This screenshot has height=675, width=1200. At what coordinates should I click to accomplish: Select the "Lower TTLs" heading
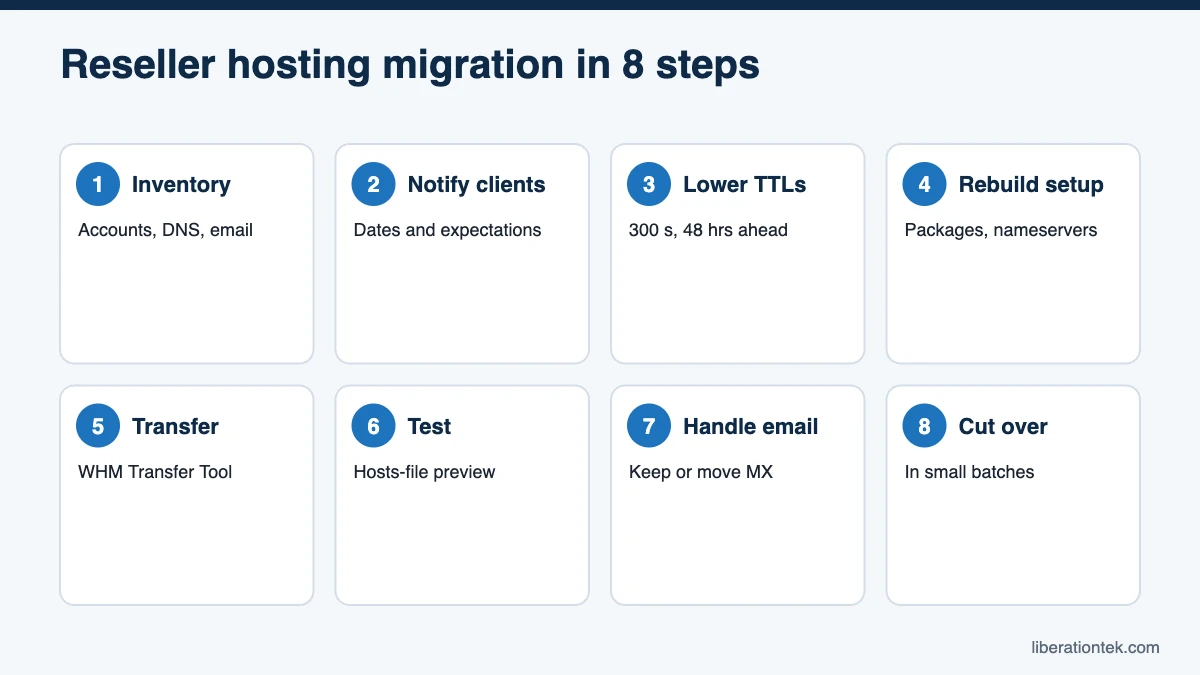tap(744, 185)
